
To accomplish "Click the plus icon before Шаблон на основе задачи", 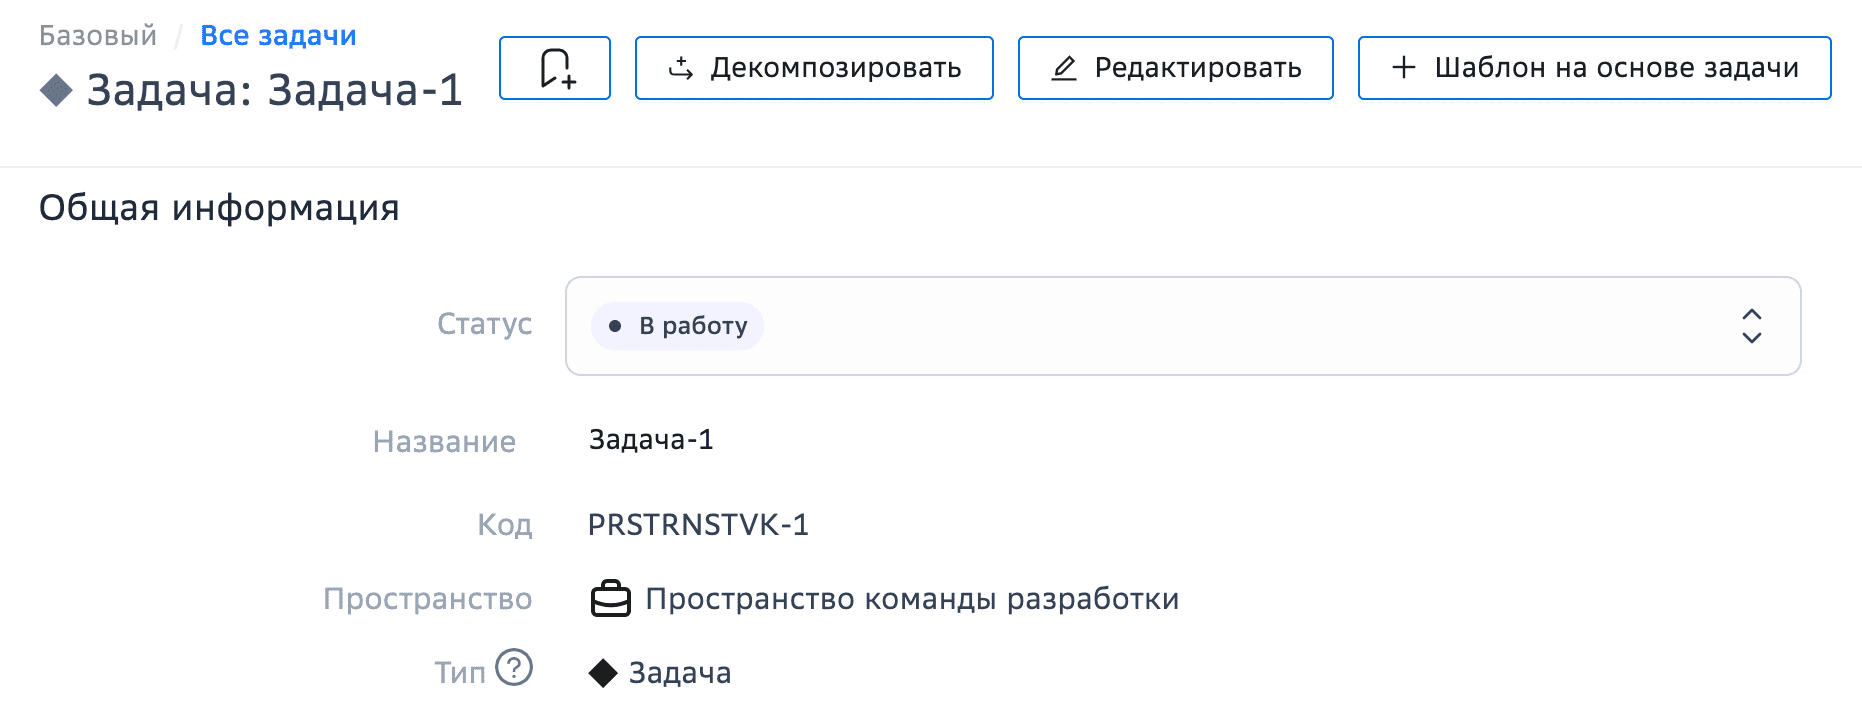I will [1403, 68].
